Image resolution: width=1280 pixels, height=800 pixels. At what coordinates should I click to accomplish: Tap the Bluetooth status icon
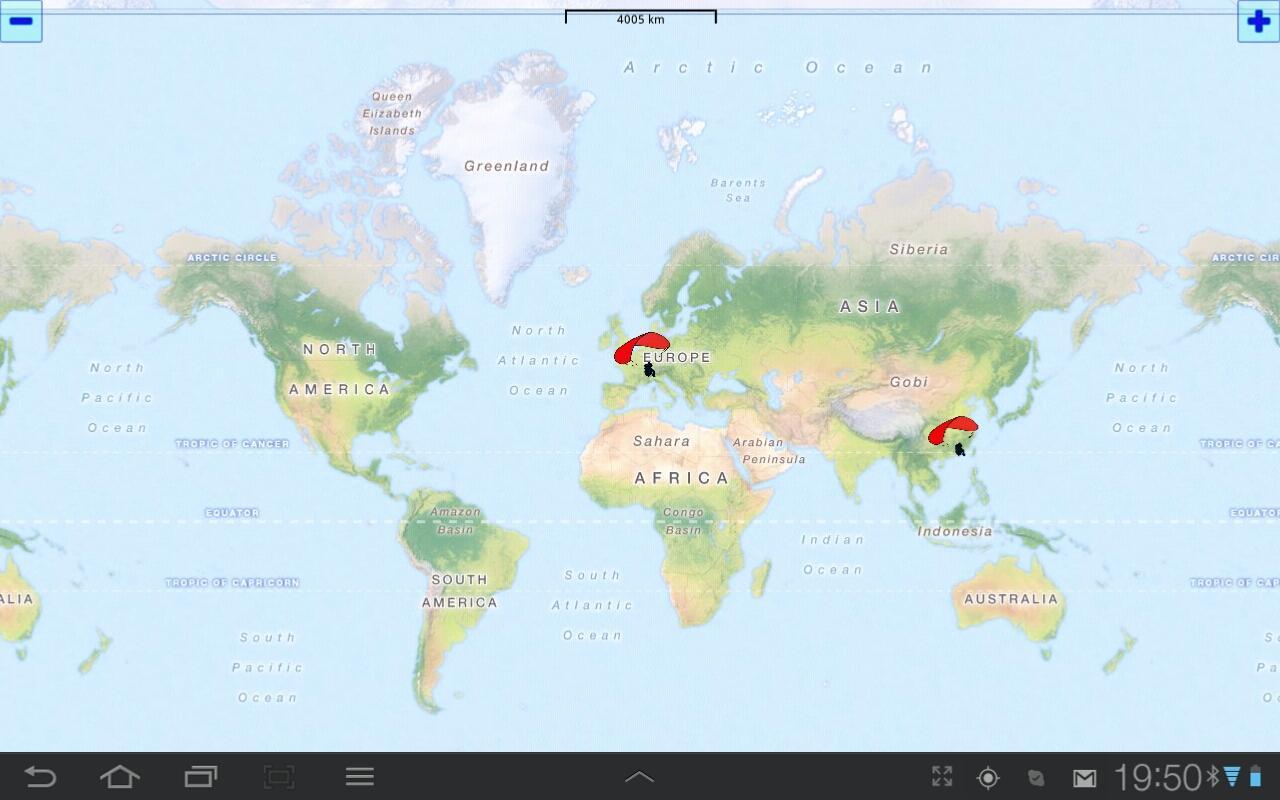tap(1213, 777)
